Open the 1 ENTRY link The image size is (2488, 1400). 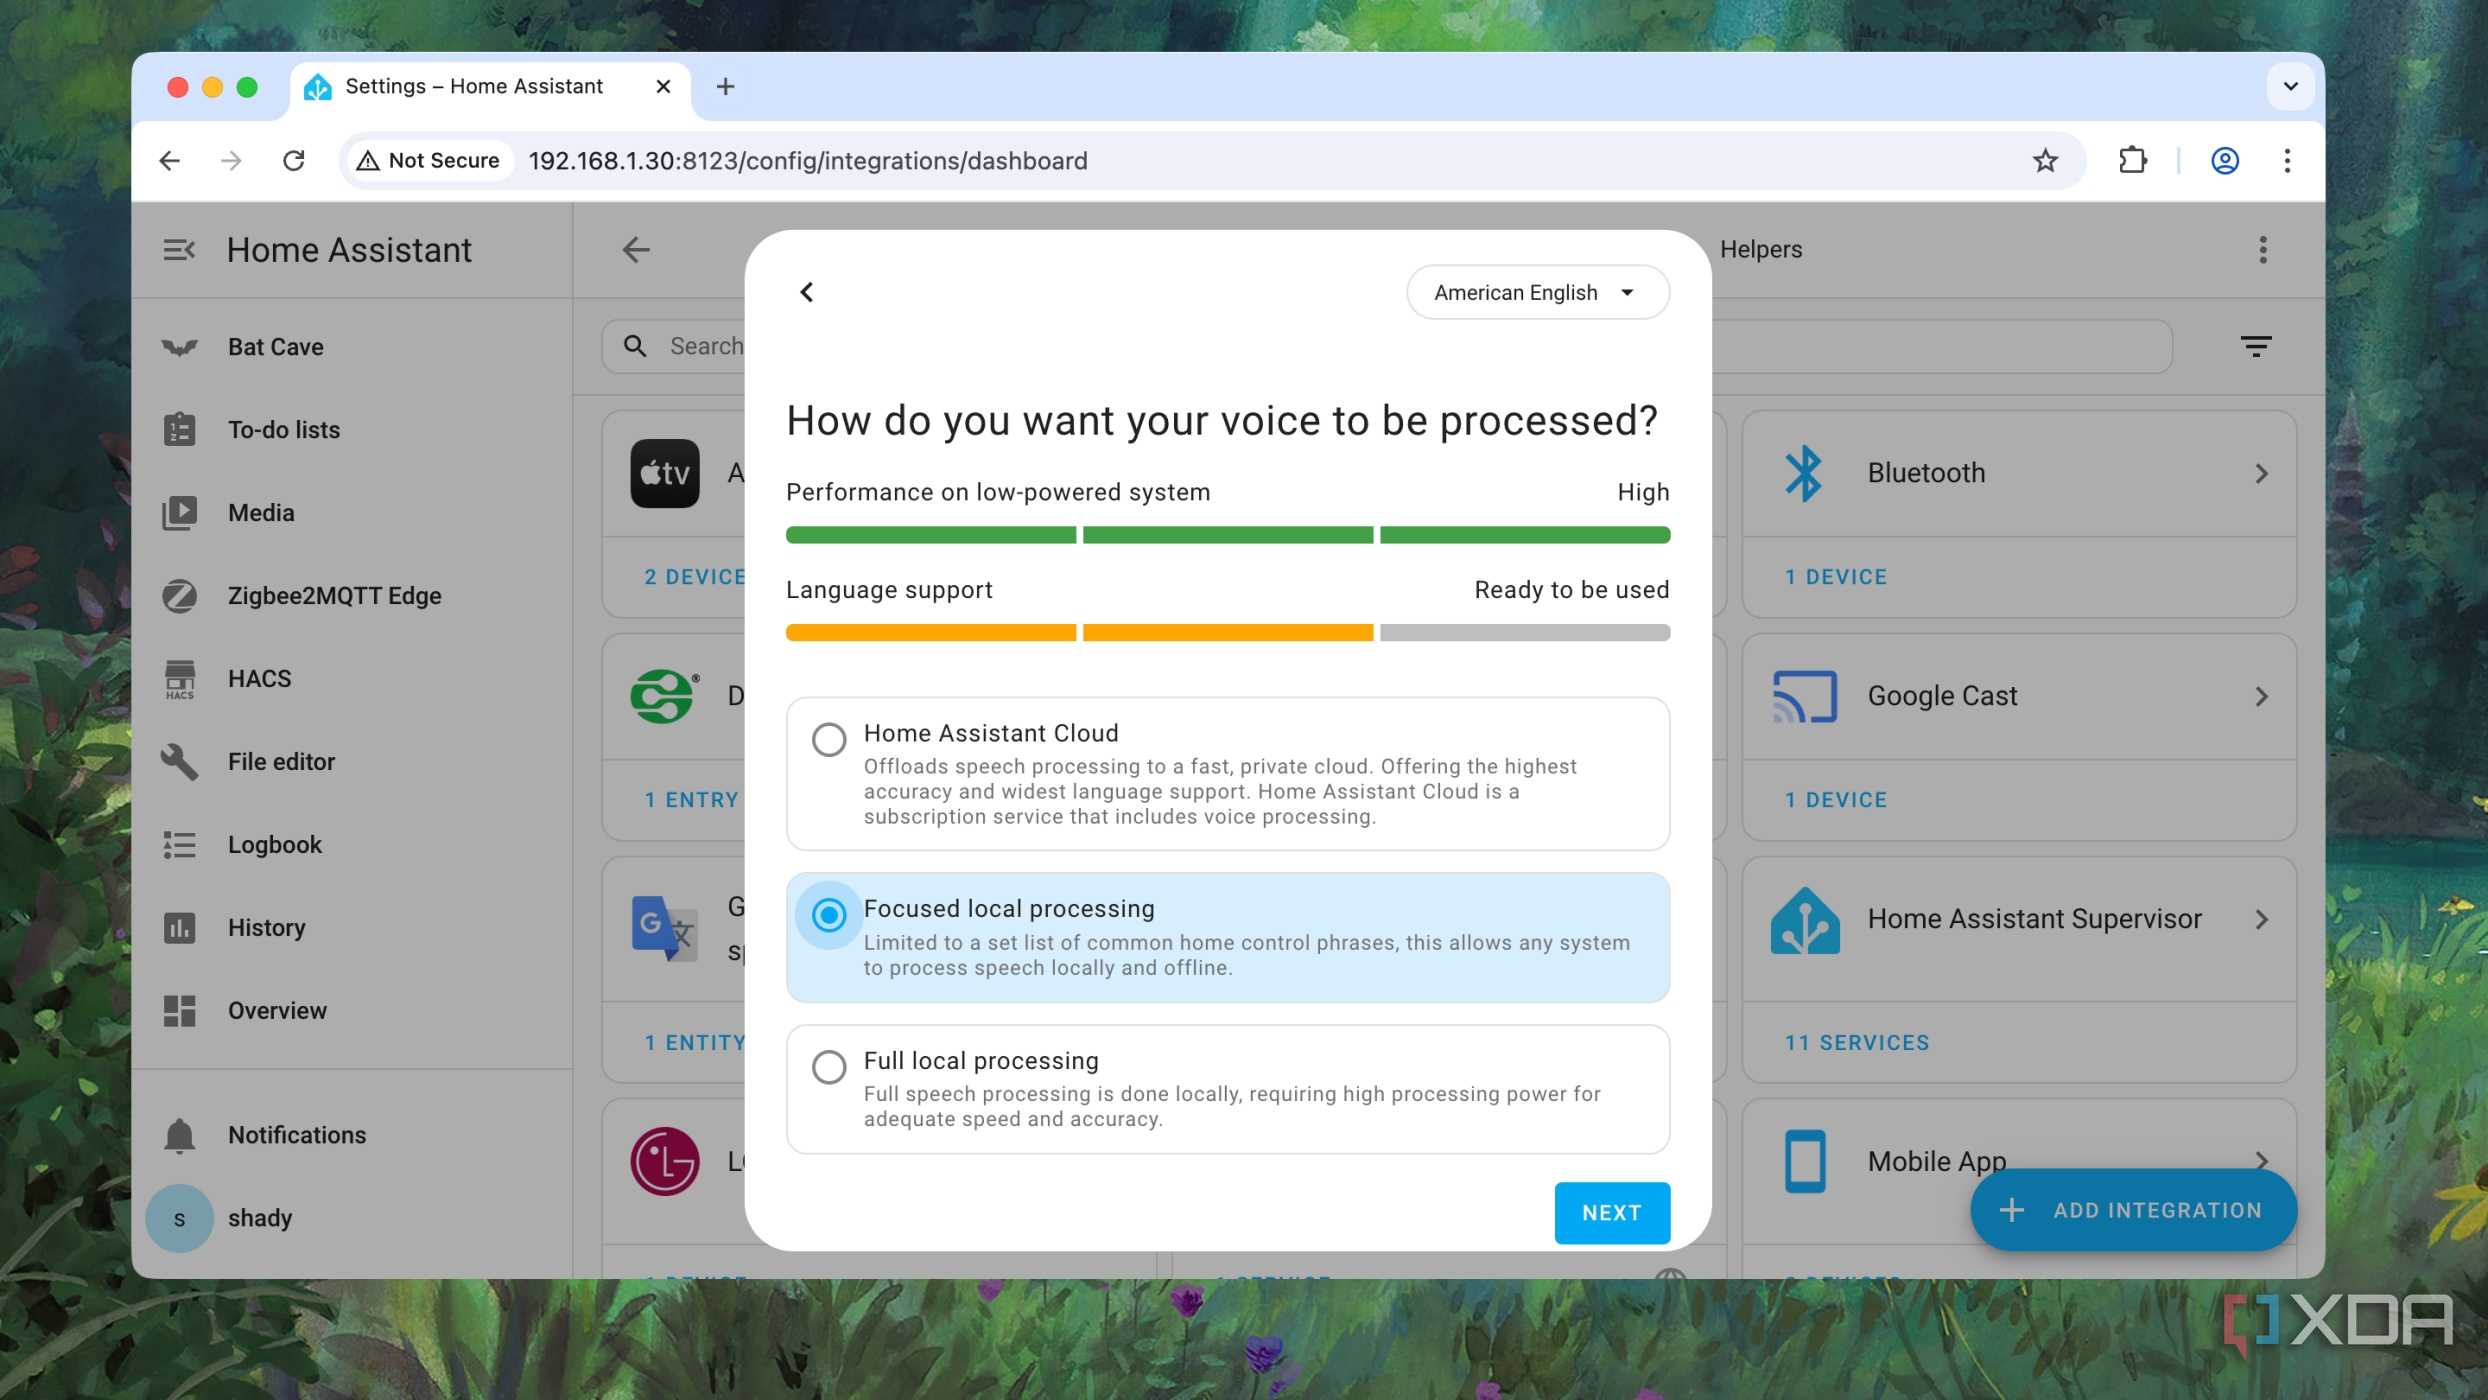pos(691,800)
